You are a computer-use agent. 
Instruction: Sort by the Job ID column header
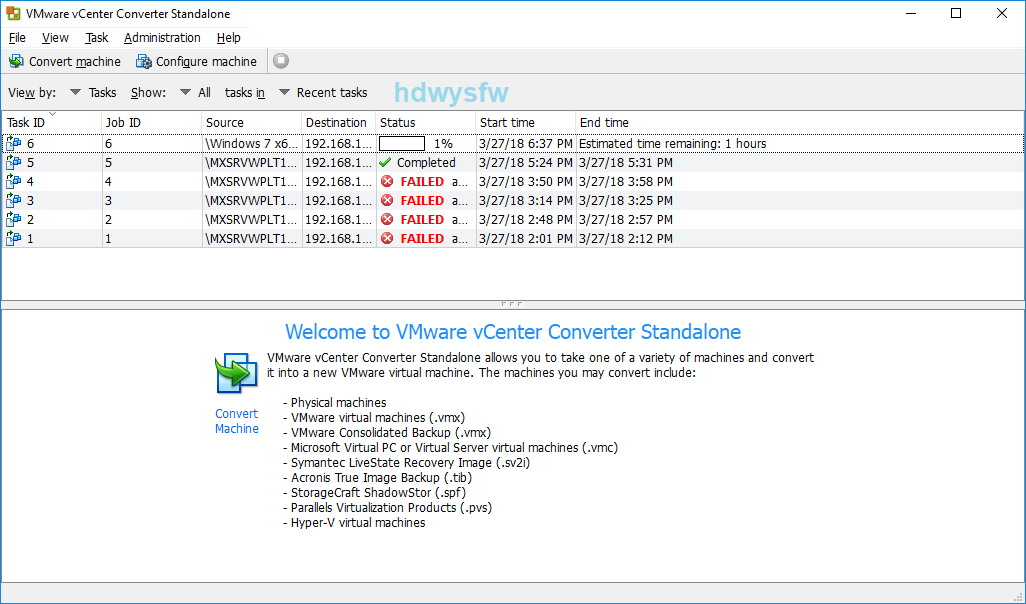point(152,122)
